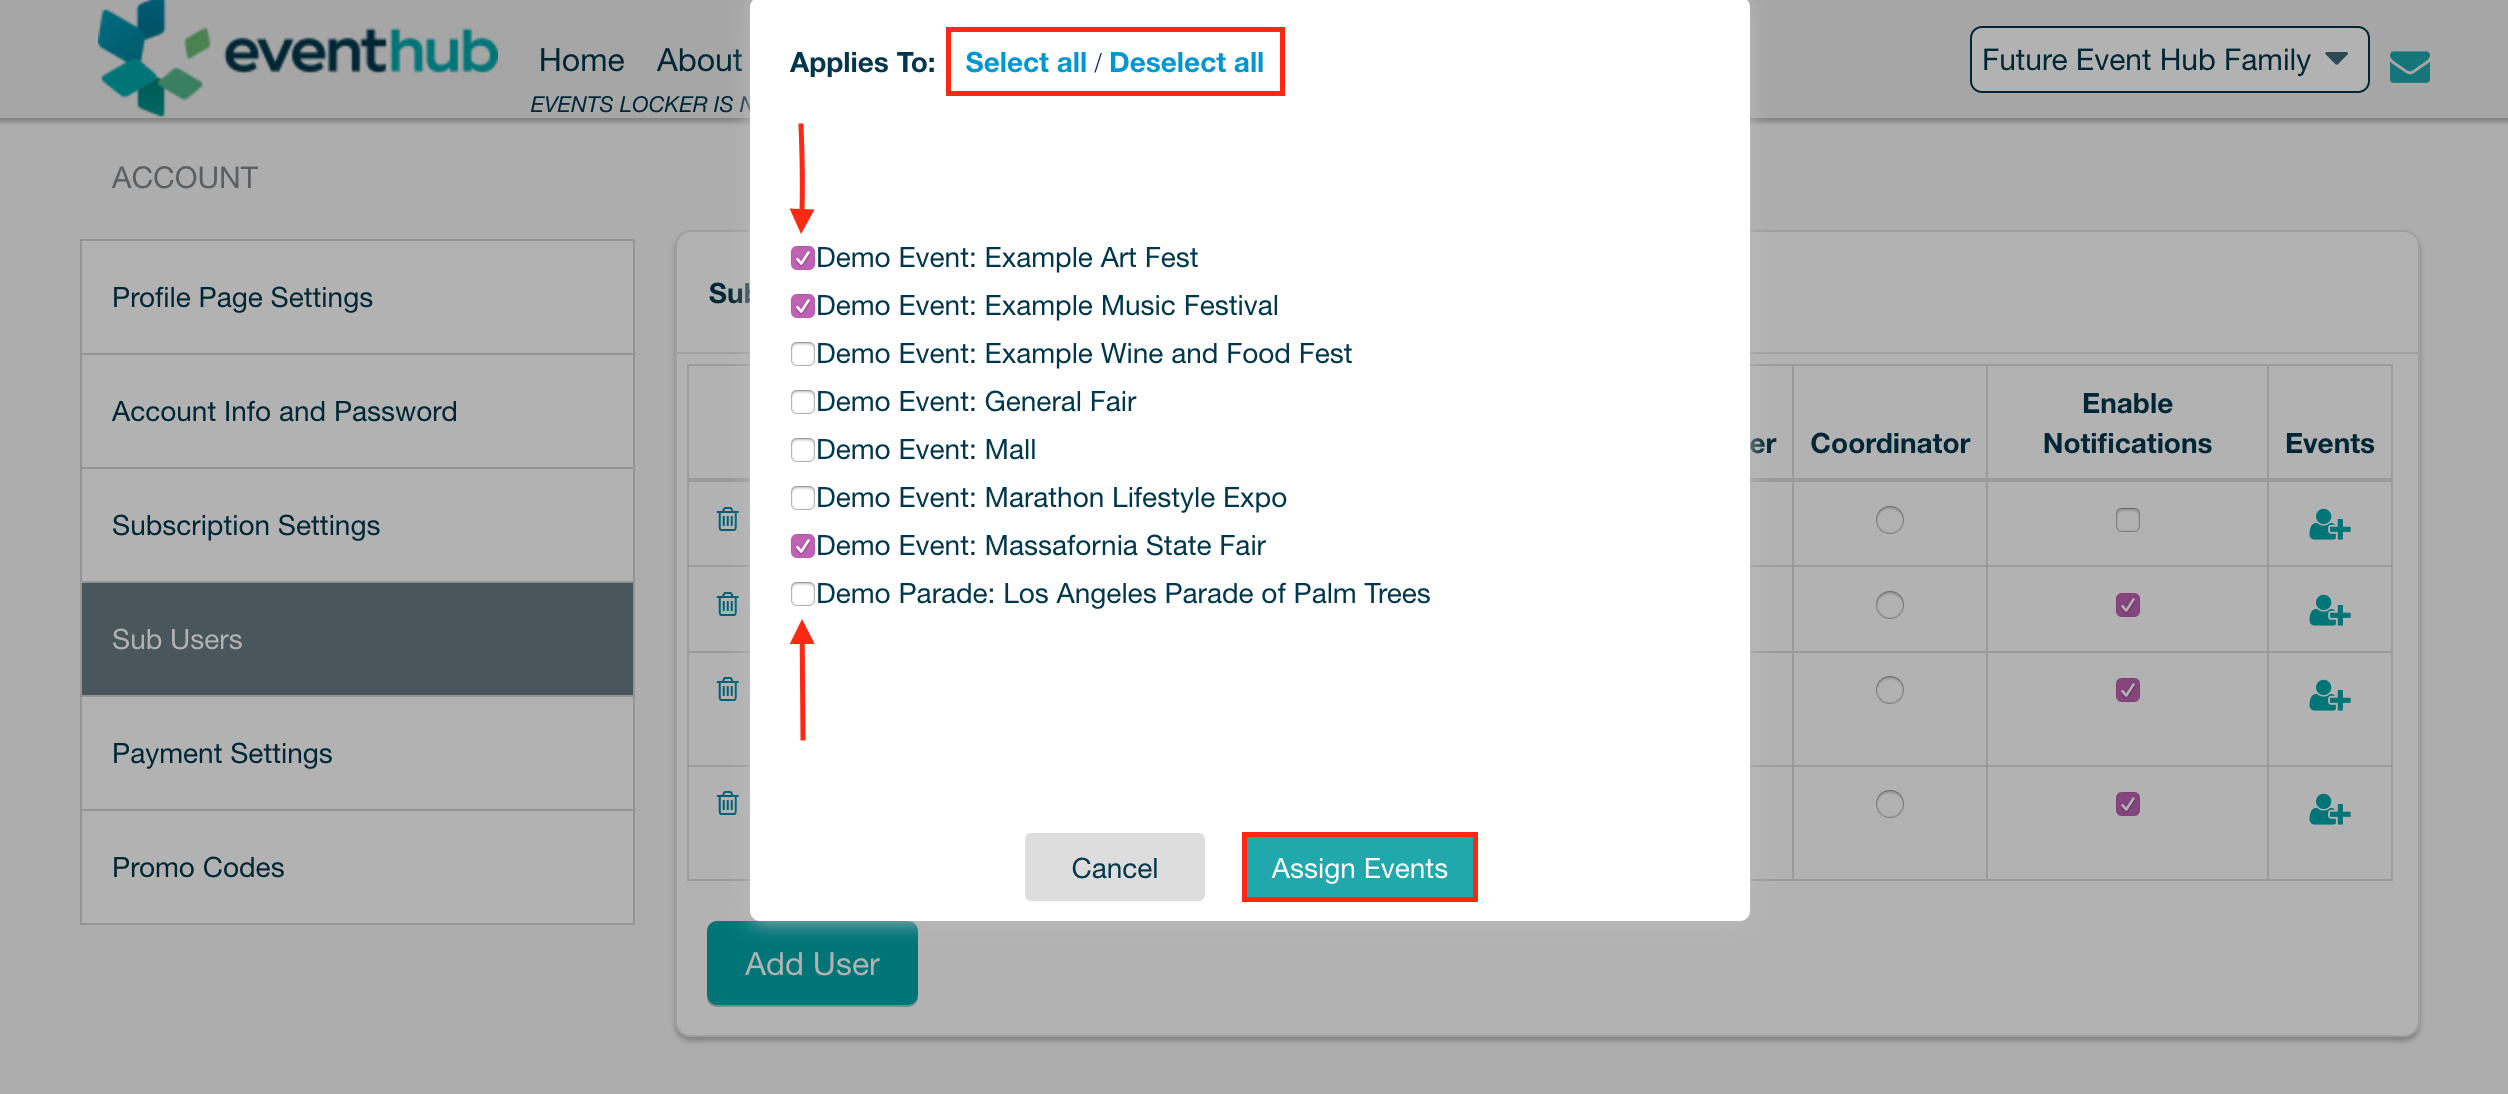The height and width of the screenshot is (1094, 2508).
Task: Click trash icon in first user row
Action: pos(728,520)
